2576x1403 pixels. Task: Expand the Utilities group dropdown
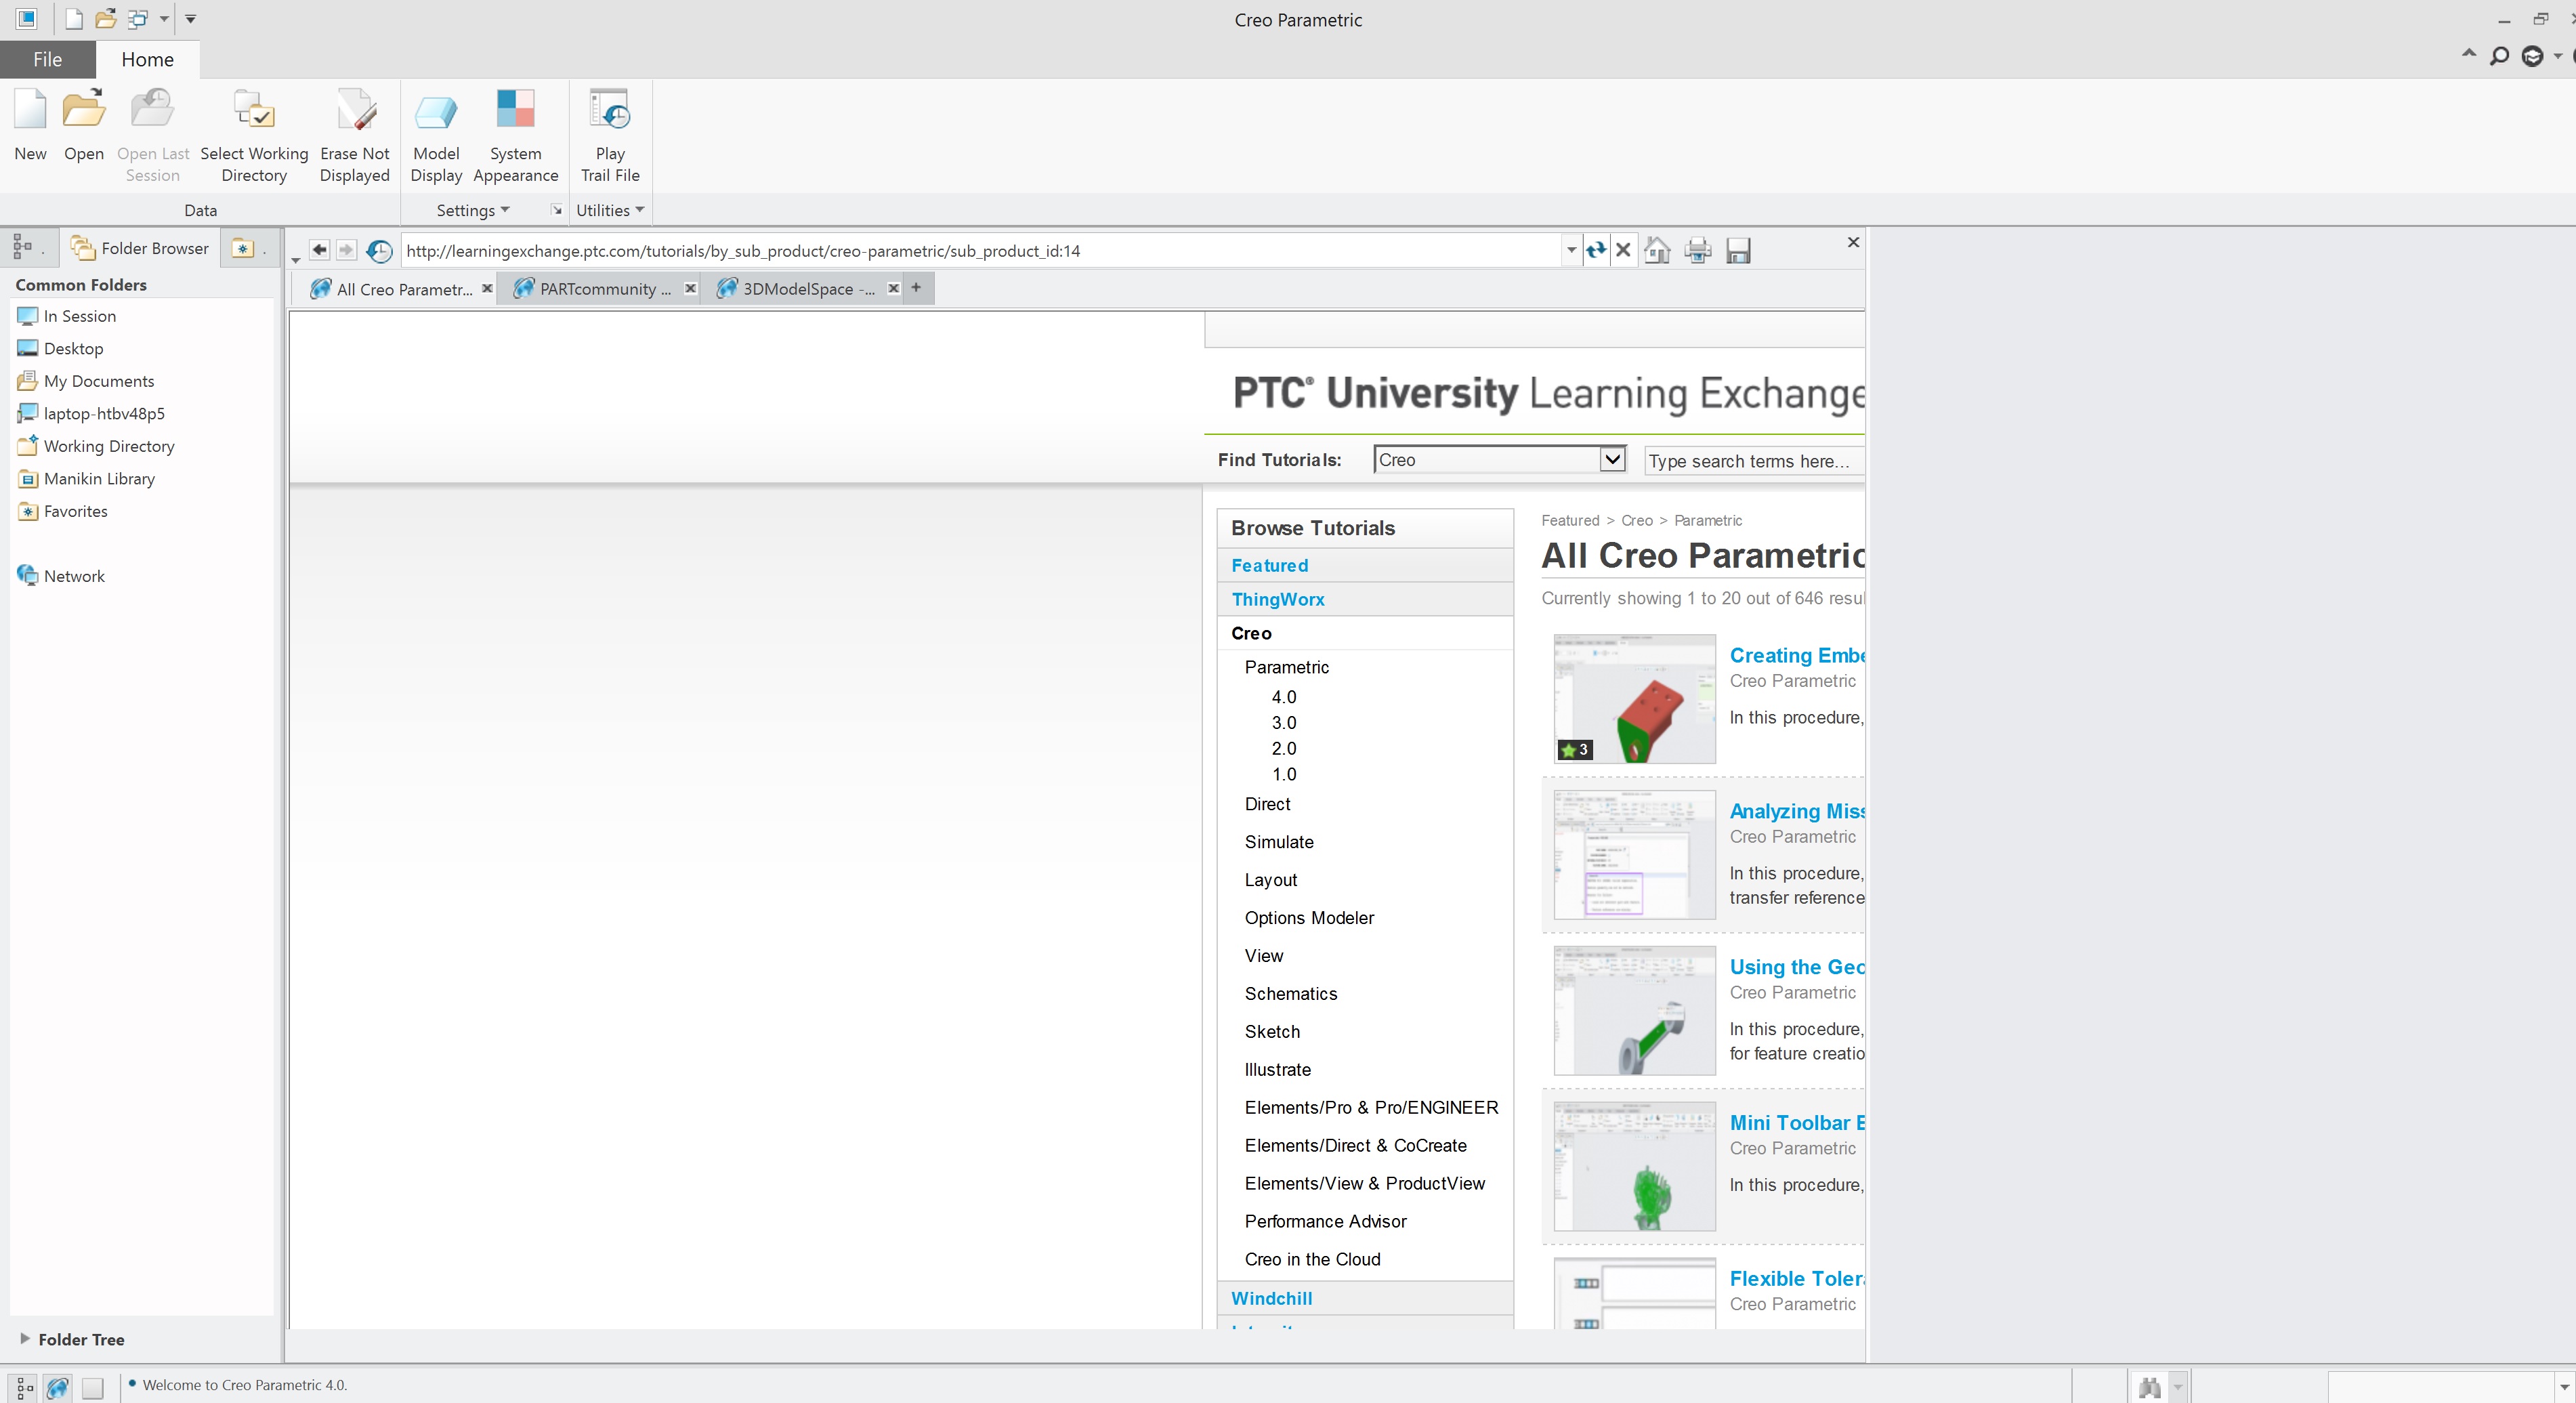tap(609, 210)
